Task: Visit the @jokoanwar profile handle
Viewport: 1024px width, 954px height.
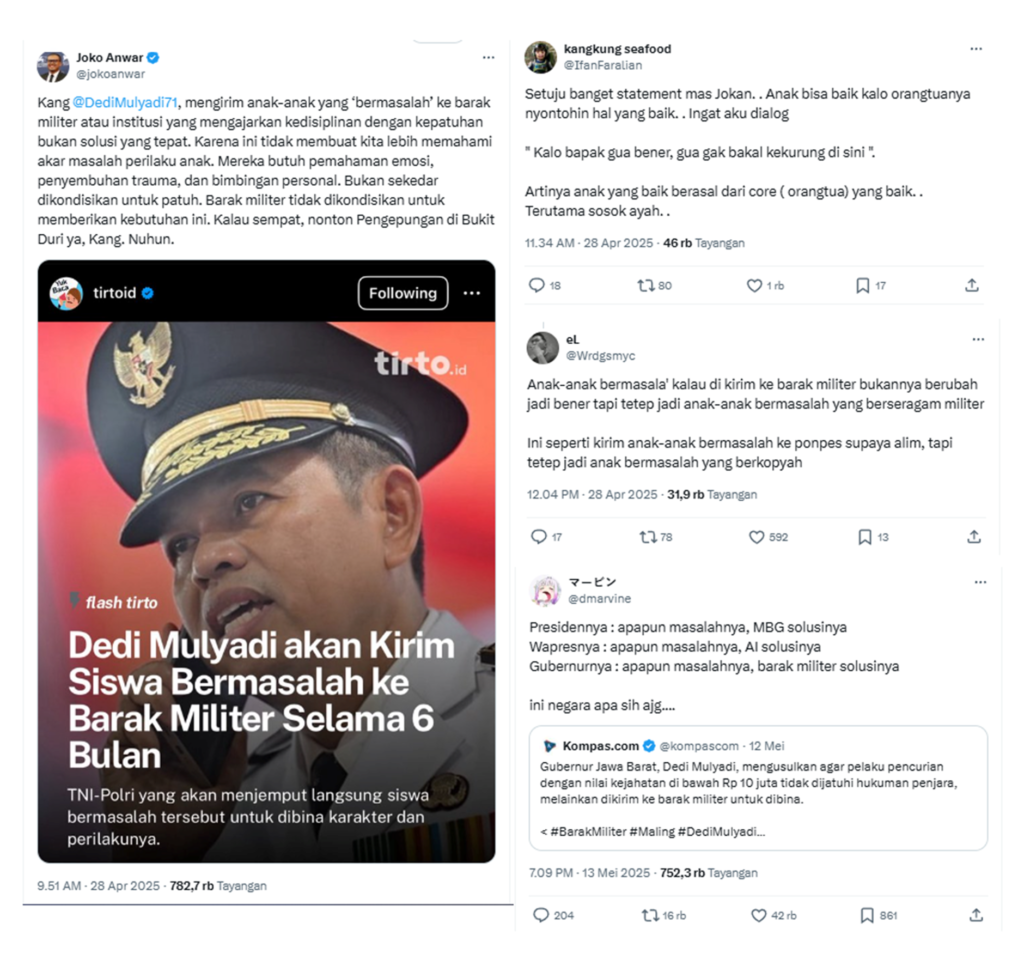Action: coord(110,74)
